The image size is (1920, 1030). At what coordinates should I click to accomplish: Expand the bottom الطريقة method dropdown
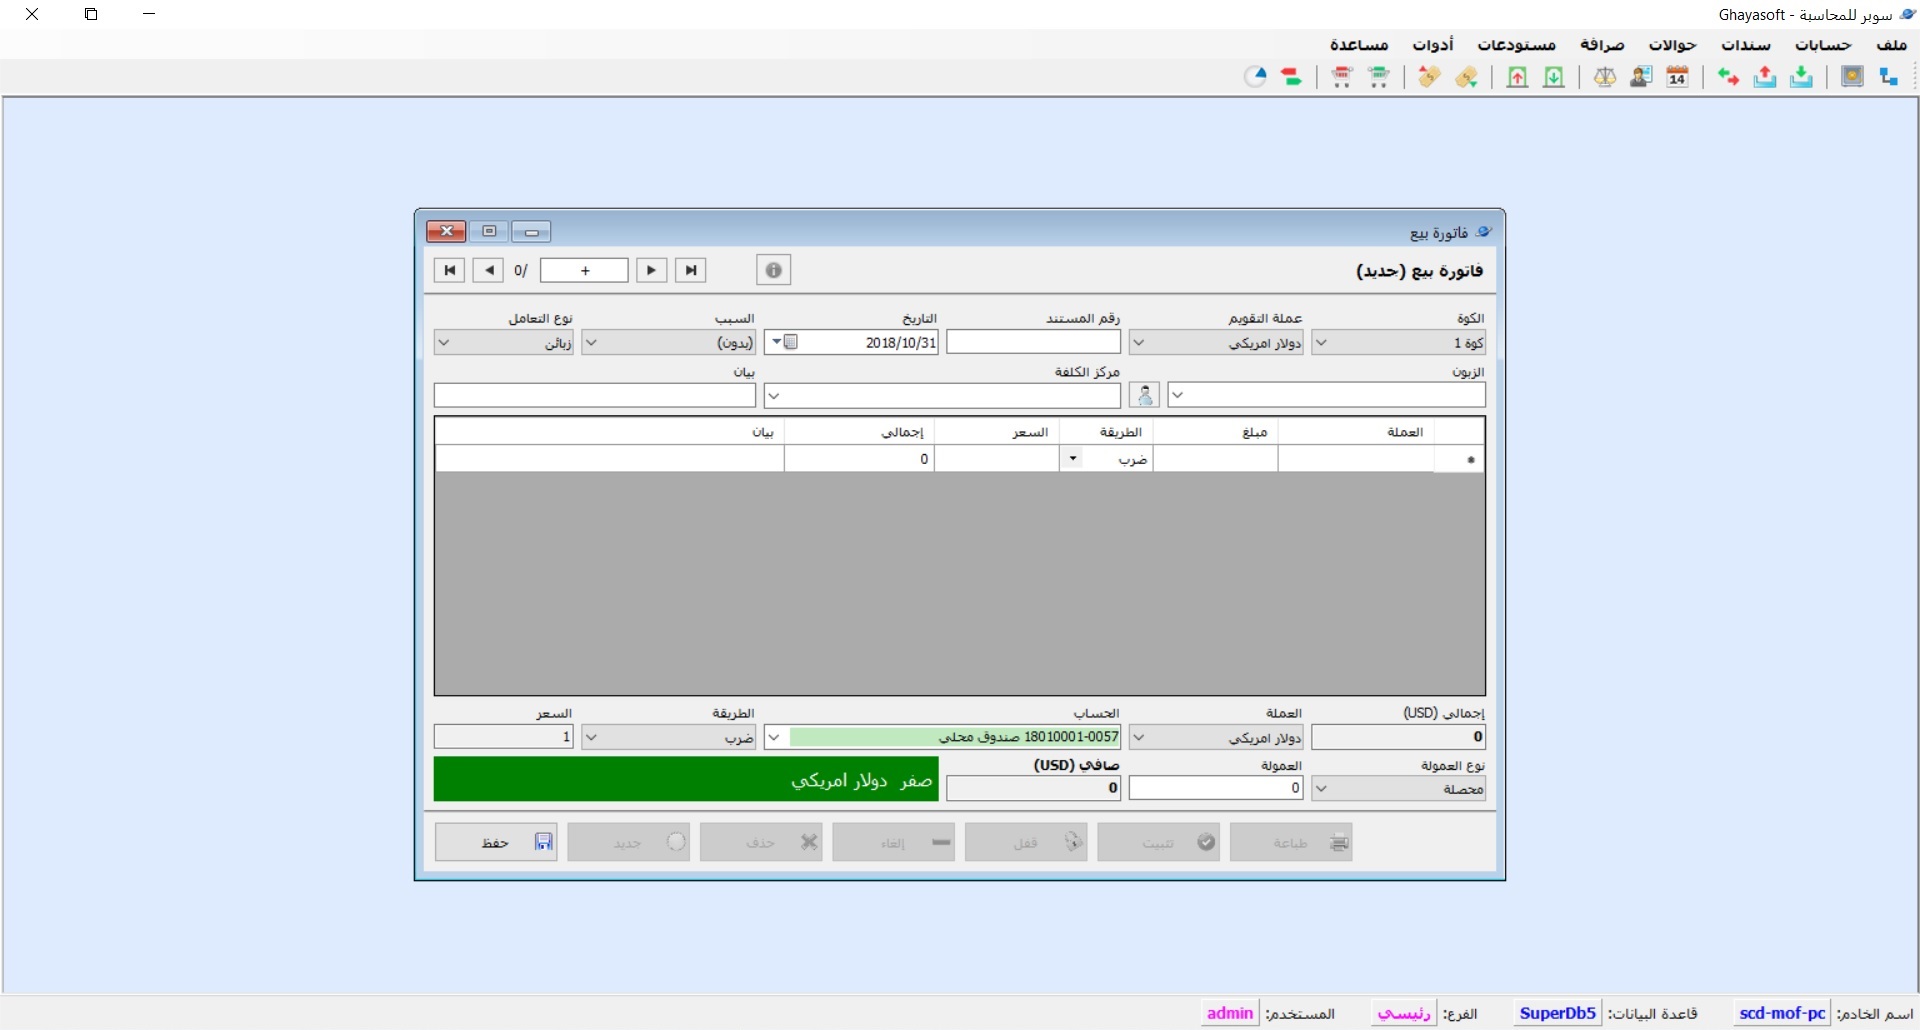pyautogui.click(x=591, y=738)
